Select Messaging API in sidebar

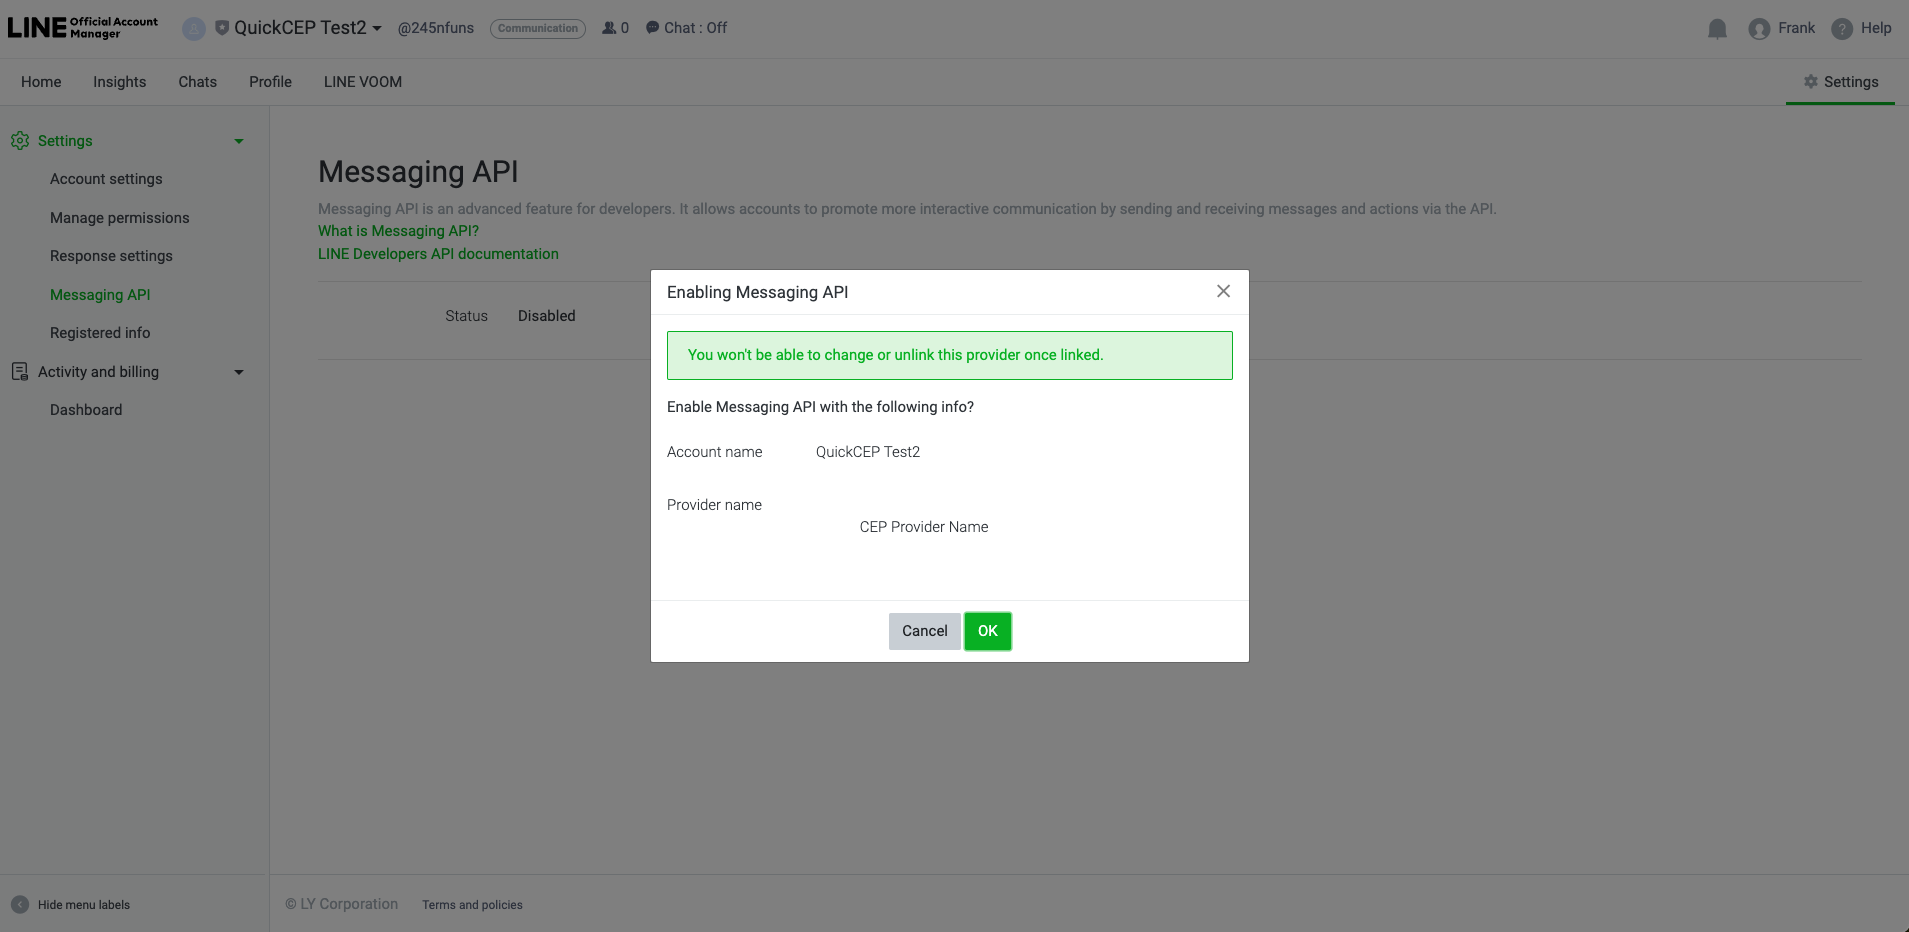click(x=100, y=295)
